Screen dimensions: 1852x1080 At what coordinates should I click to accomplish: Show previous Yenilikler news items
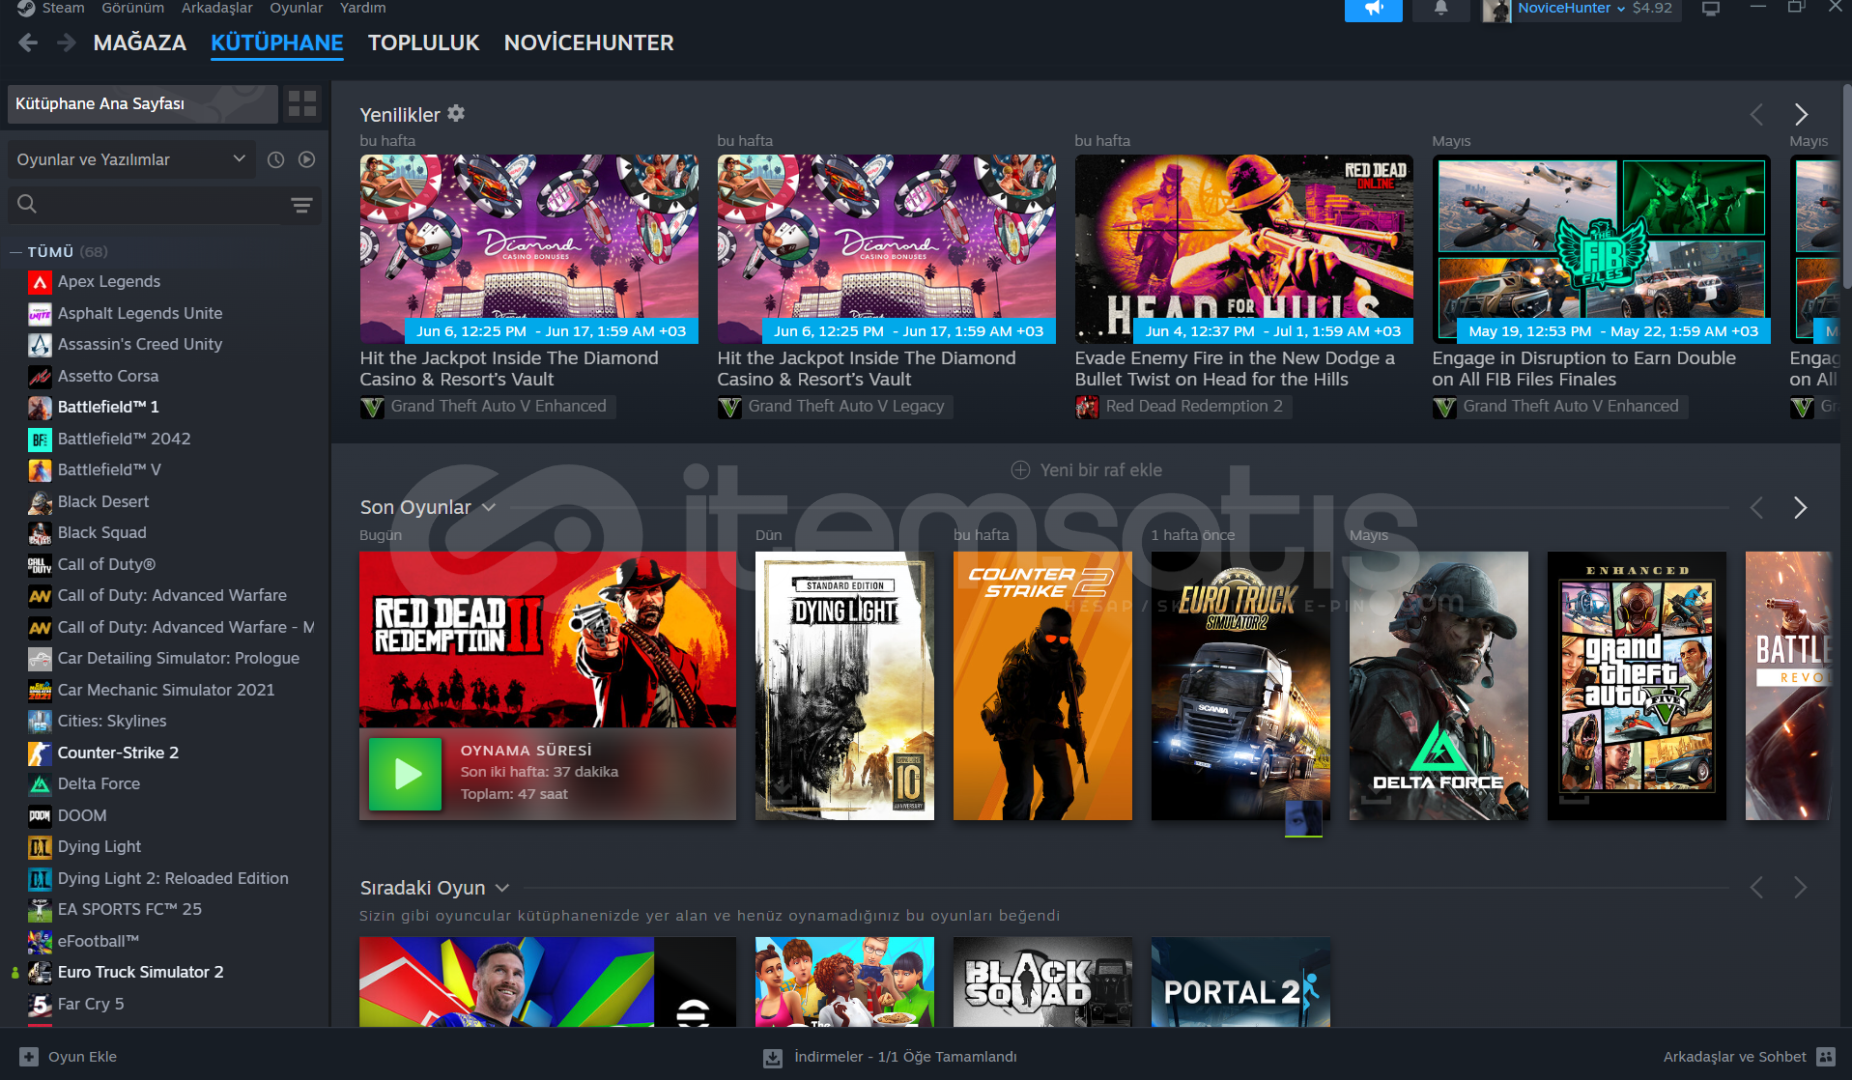[1756, 115]
